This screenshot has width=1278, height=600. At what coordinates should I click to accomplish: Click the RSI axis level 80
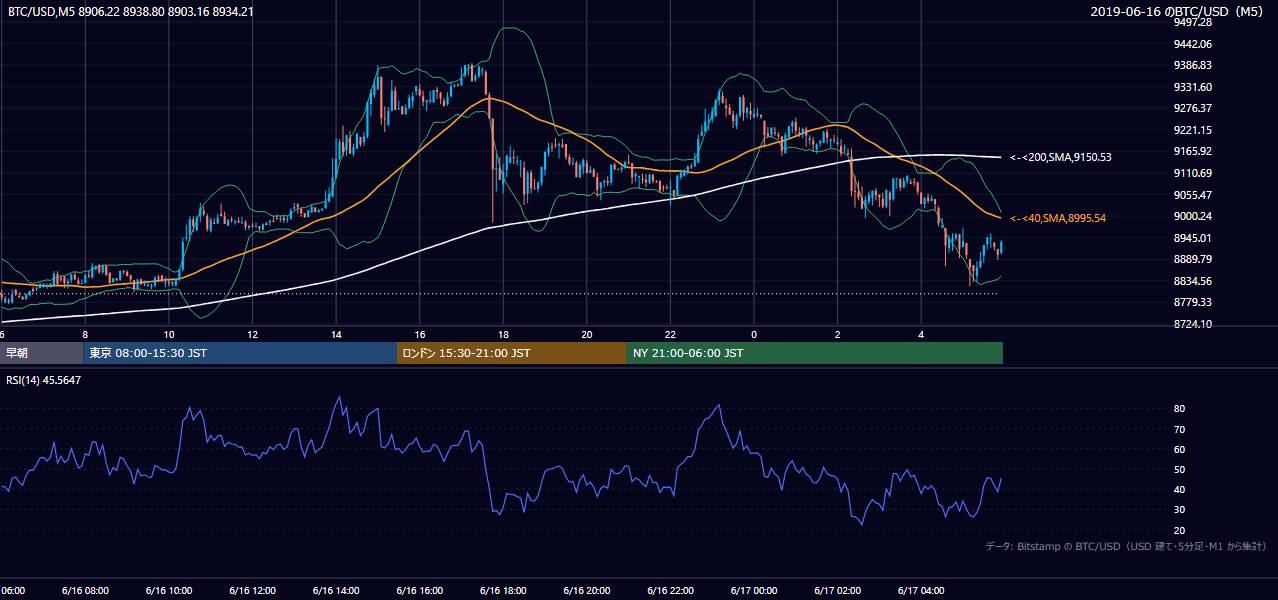1179,409
